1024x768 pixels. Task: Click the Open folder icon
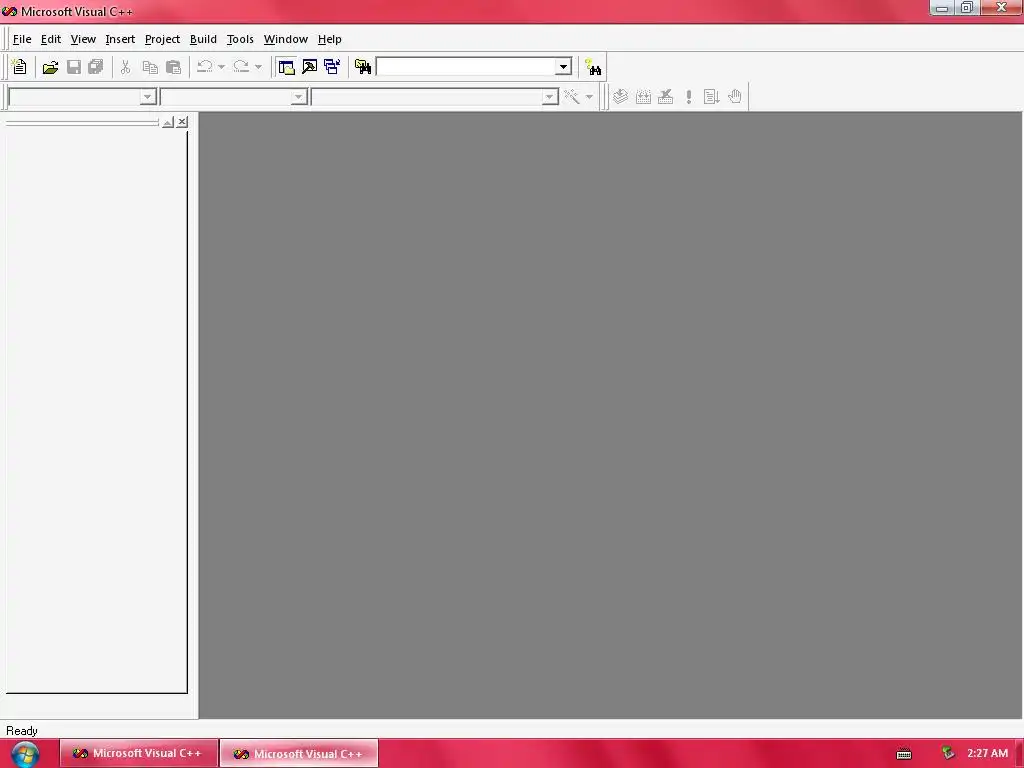(x=50, y=67)
